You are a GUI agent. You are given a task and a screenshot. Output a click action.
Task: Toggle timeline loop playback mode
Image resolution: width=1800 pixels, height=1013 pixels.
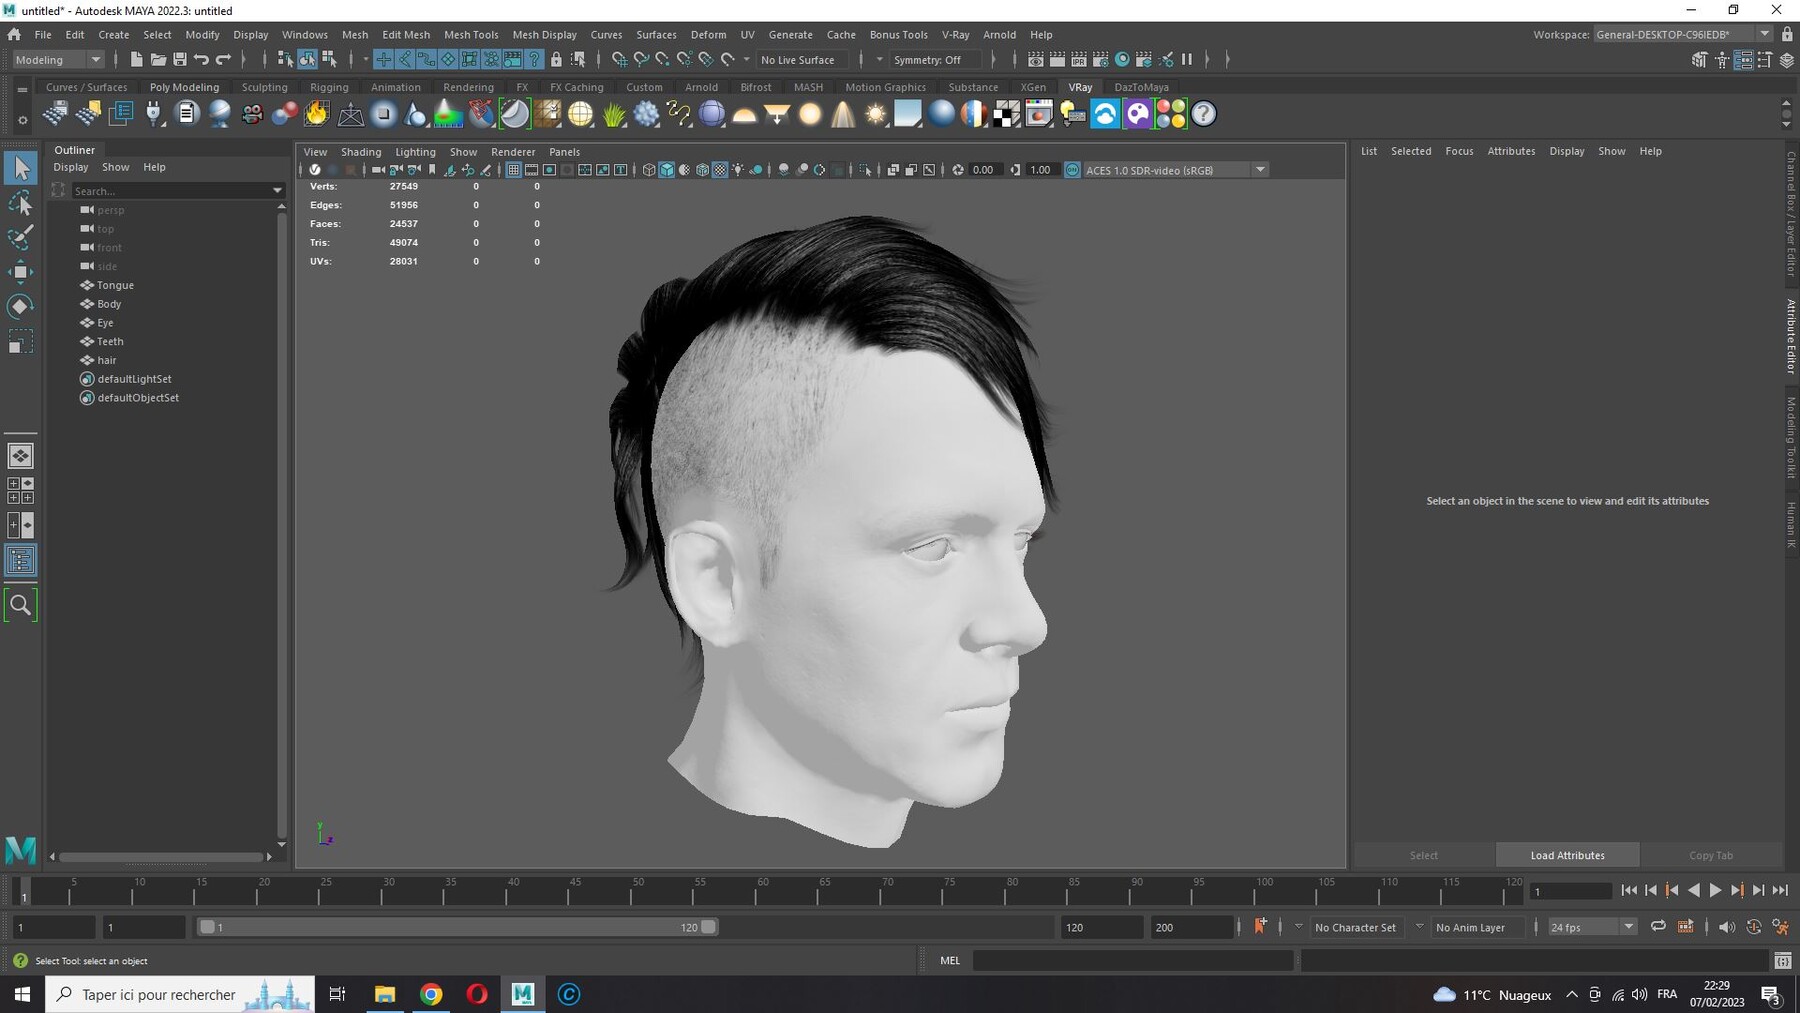point(1658,927)
